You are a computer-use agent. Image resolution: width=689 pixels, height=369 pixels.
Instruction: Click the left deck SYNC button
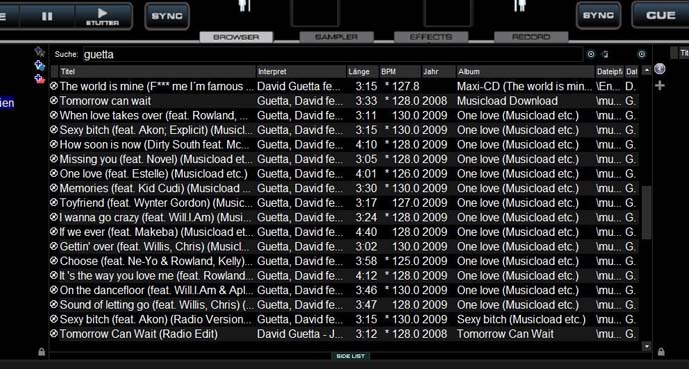(x=167, y=16)
